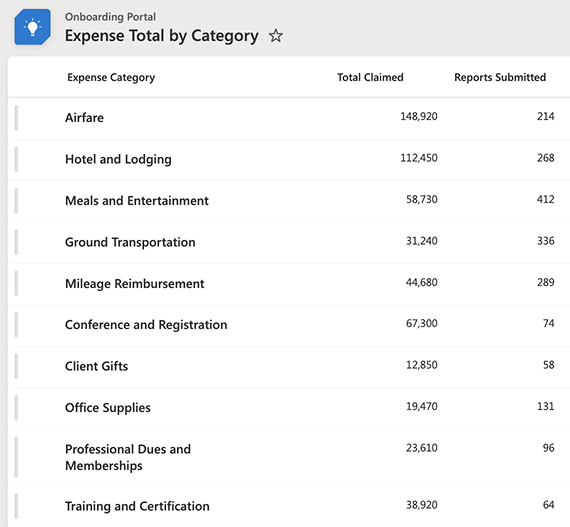The width and height of the screenshot is (570, 527).
Task: Select Meals and Entertainment category
Action: tap(137, 200)
